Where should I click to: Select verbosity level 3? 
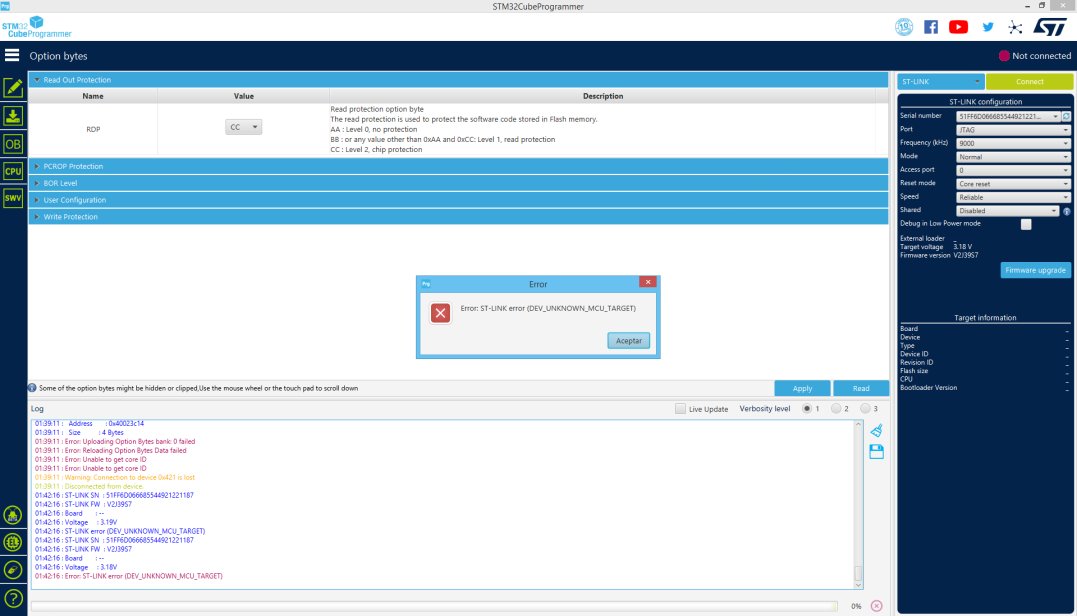865,409
